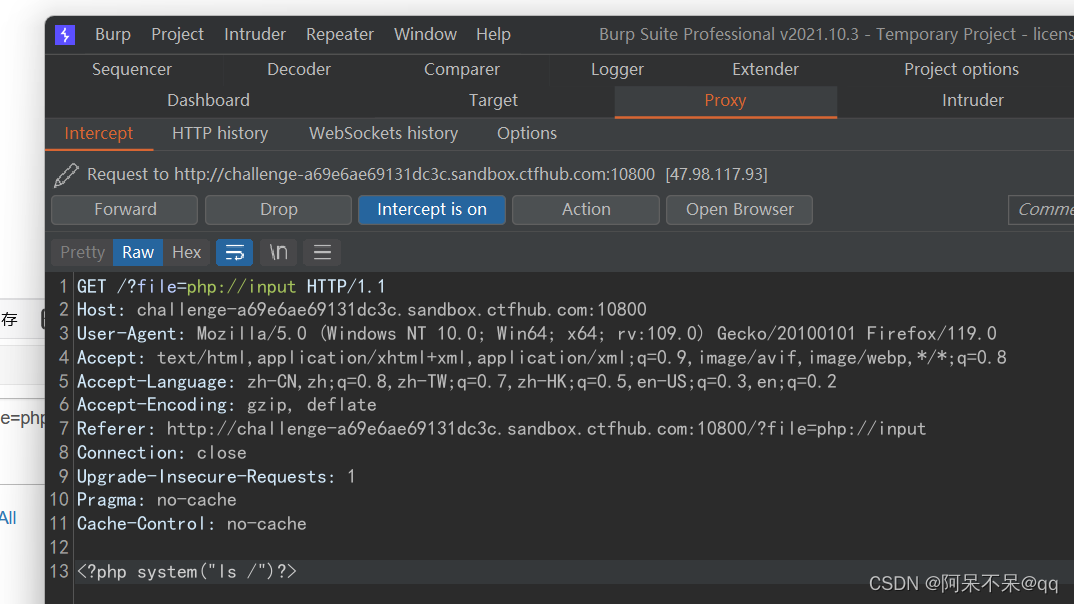Click the GET /?file=php://input request line

[x=231, y=286]
